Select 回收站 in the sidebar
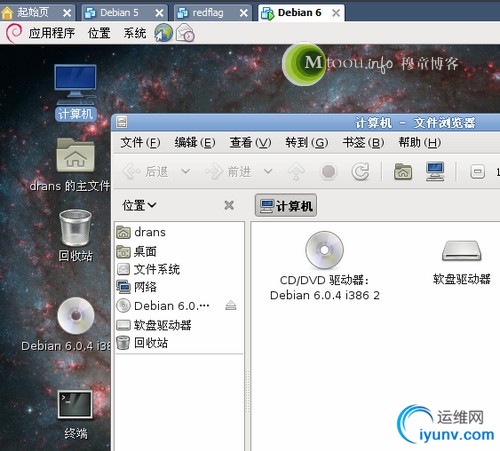The width and height of the screenshot is (500, 451). pos(180,343)
